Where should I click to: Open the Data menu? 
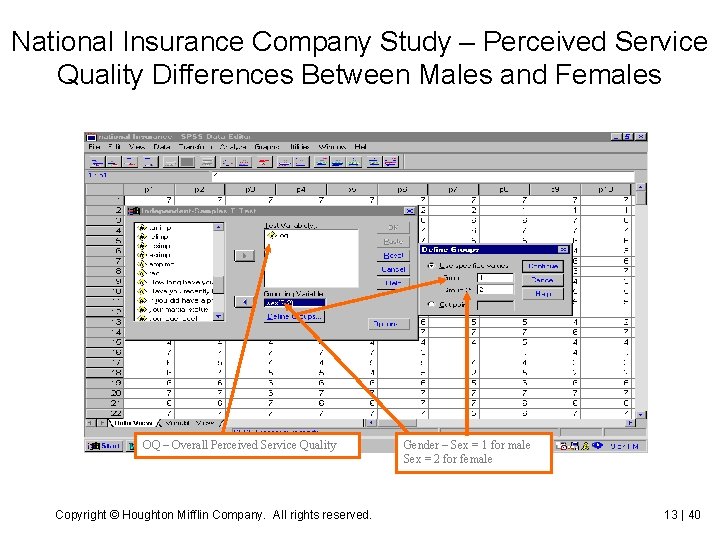pos(162,147)
